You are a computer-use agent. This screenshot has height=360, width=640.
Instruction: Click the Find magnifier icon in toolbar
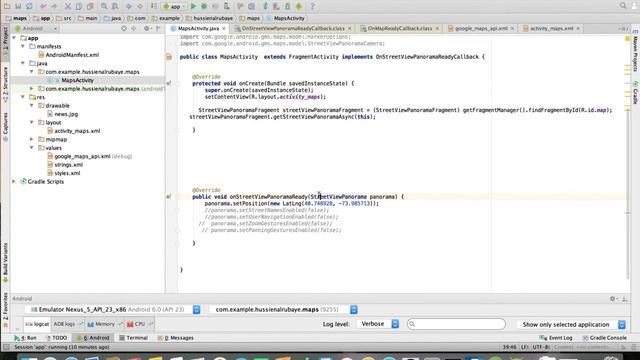pyautogui.click(x=104, y=6)
